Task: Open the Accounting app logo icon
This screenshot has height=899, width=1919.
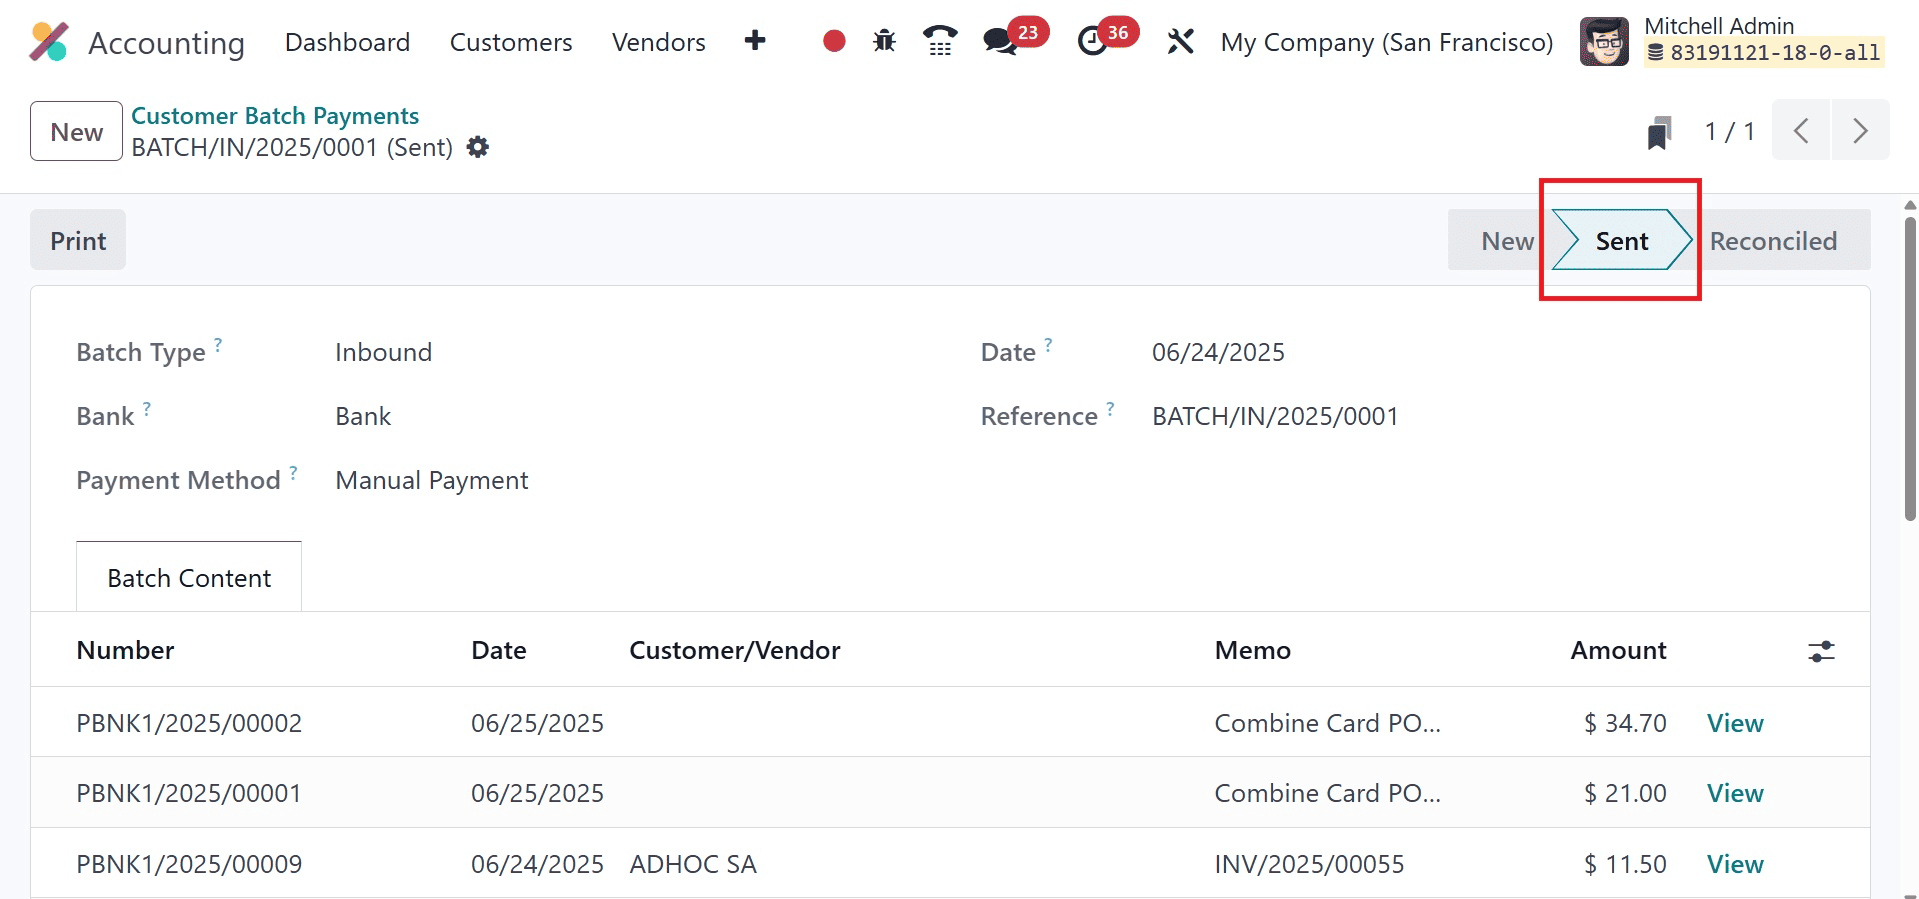Action: point(49,42)
